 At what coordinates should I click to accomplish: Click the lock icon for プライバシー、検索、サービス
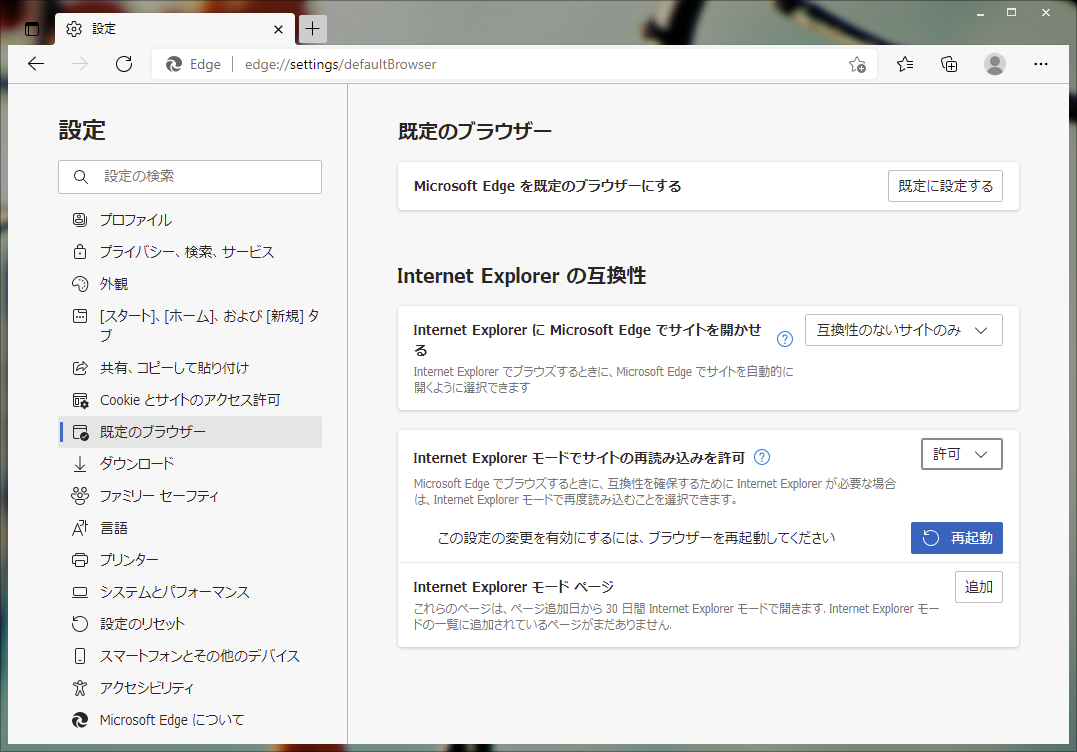pyautogui.click(x=80, y=252)
